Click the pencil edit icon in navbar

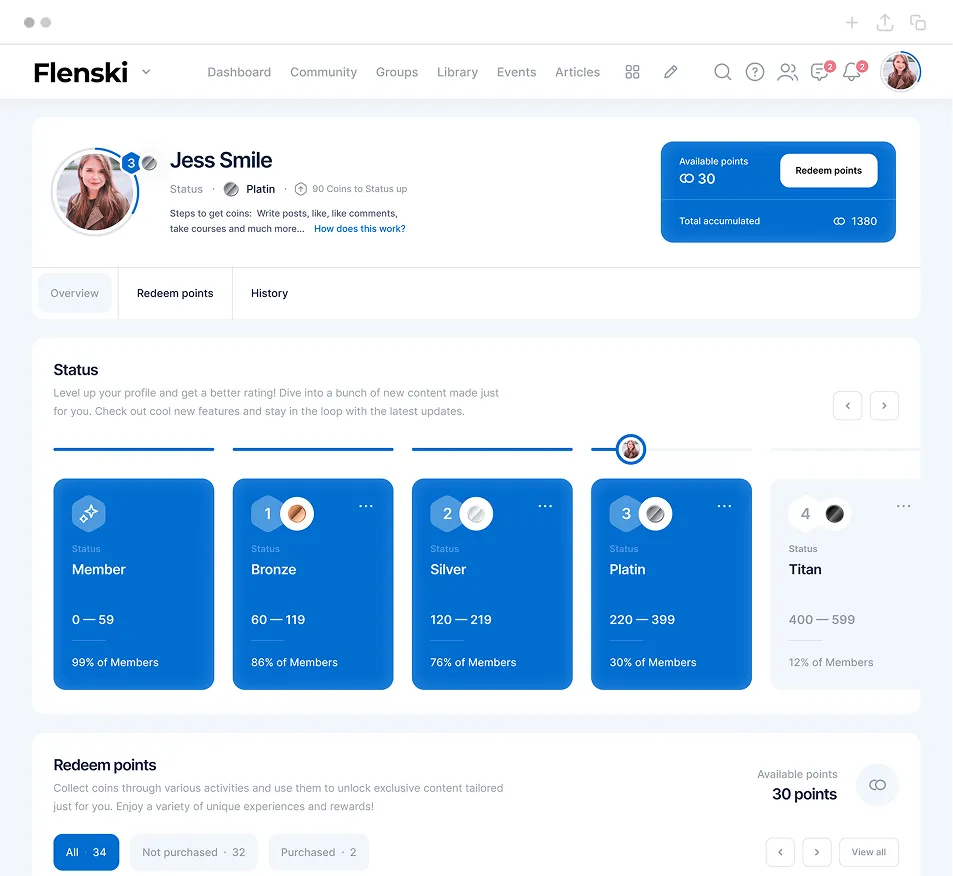click(x=671, y=72)
